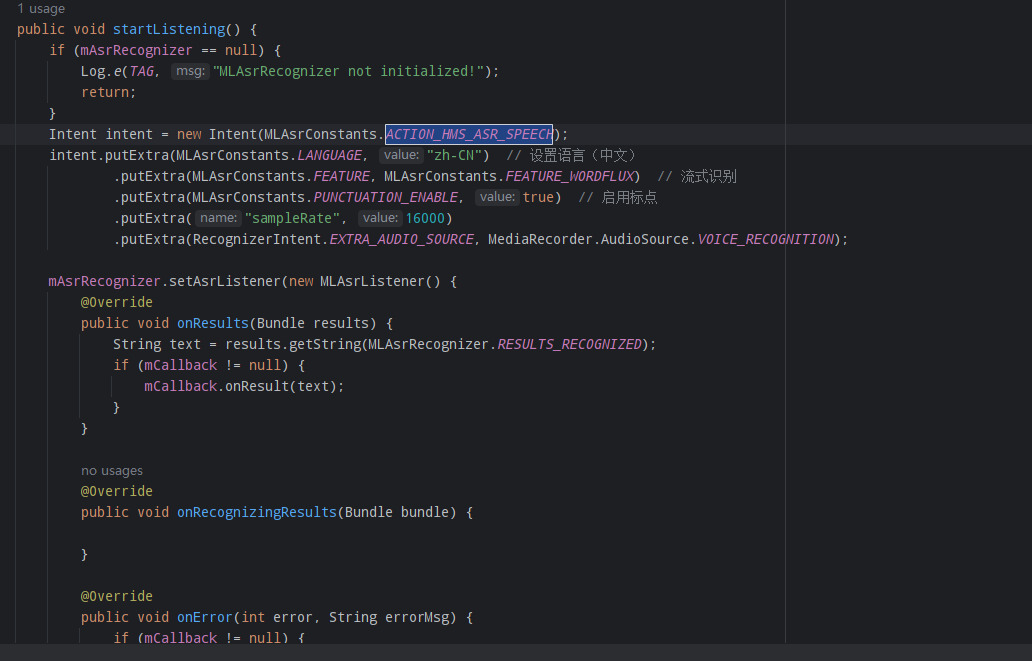Click the onError method name
The width and height of the screenshot is (1032, 661).
[x=205, y=618]
